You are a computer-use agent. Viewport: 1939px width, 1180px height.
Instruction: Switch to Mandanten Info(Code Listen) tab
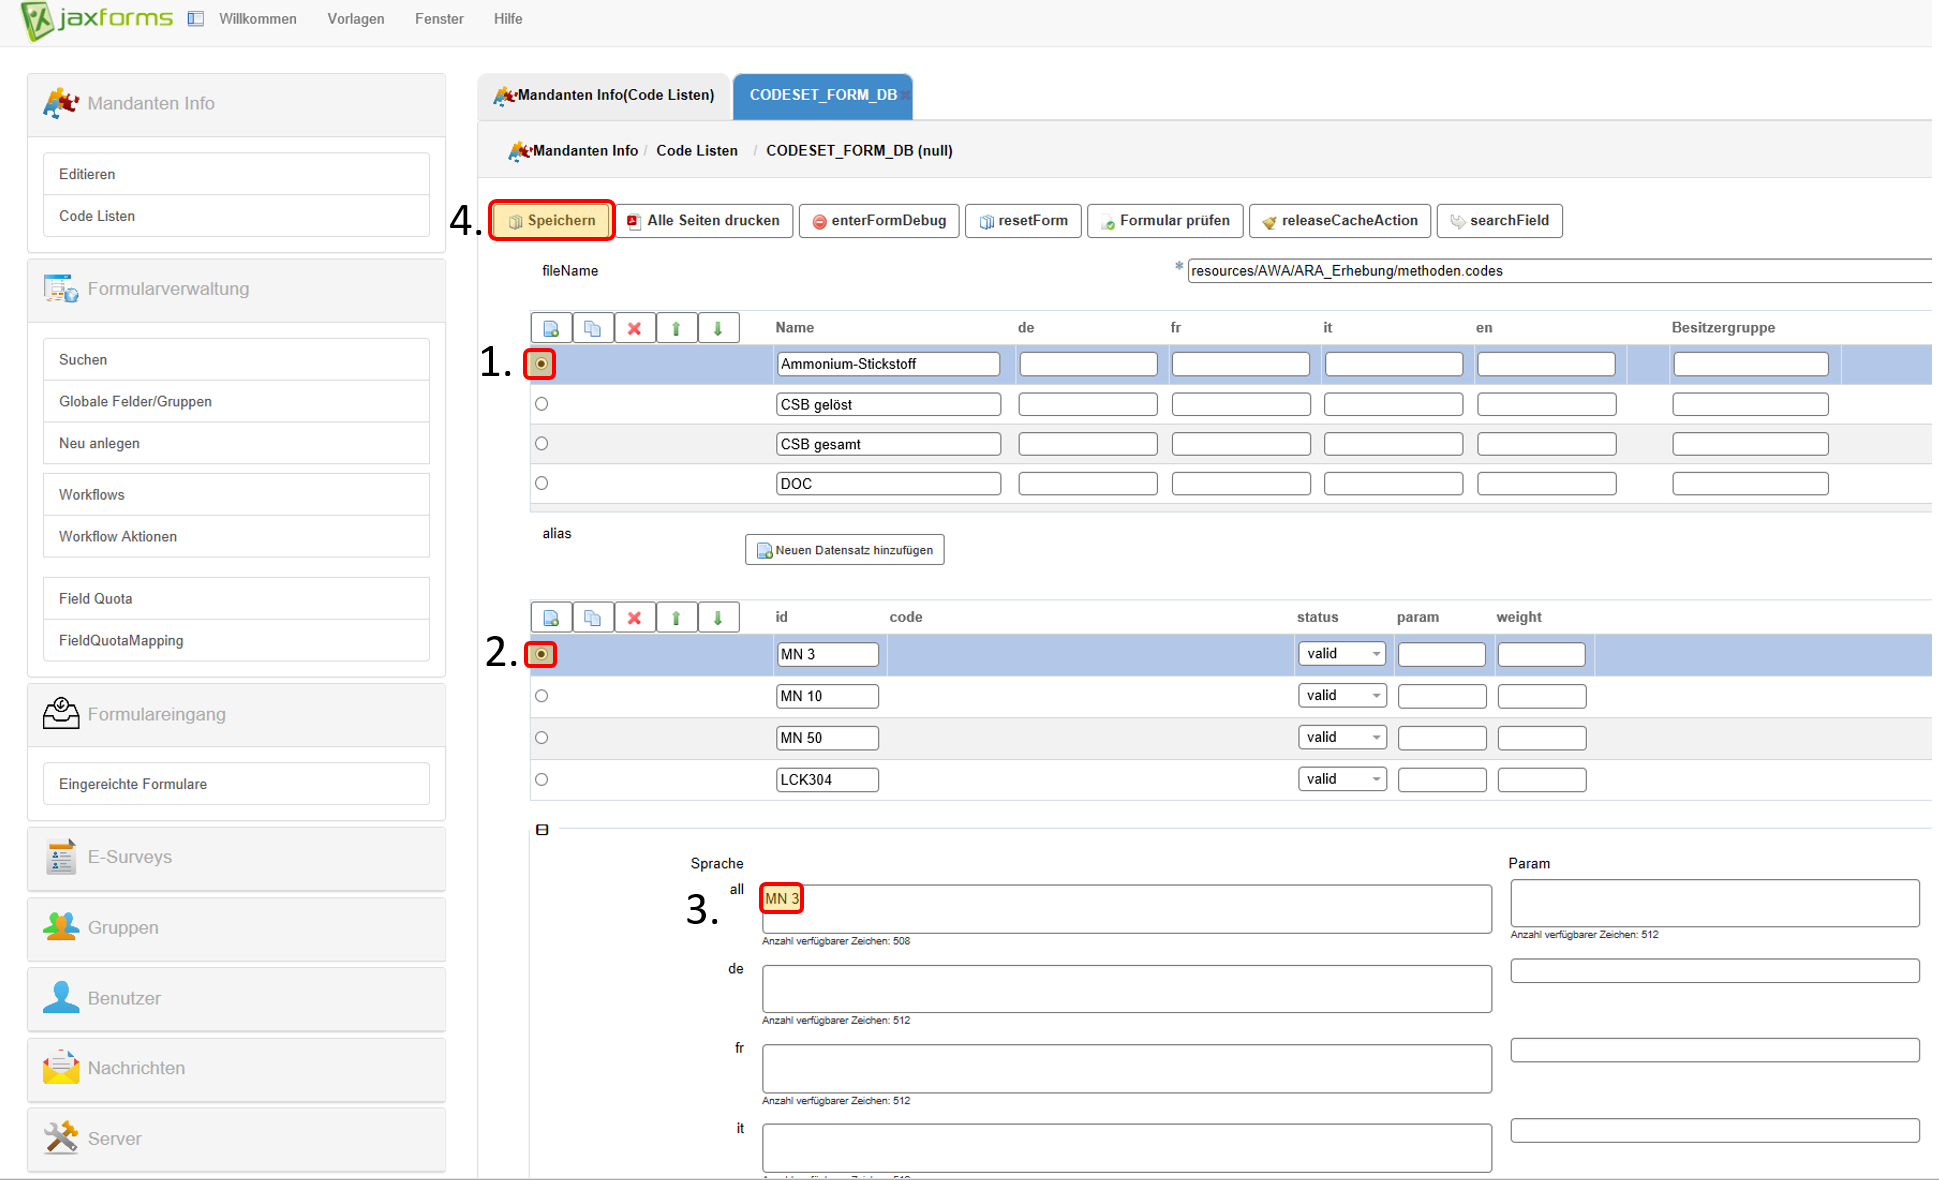pyautogui.click(x=604, y=95)
